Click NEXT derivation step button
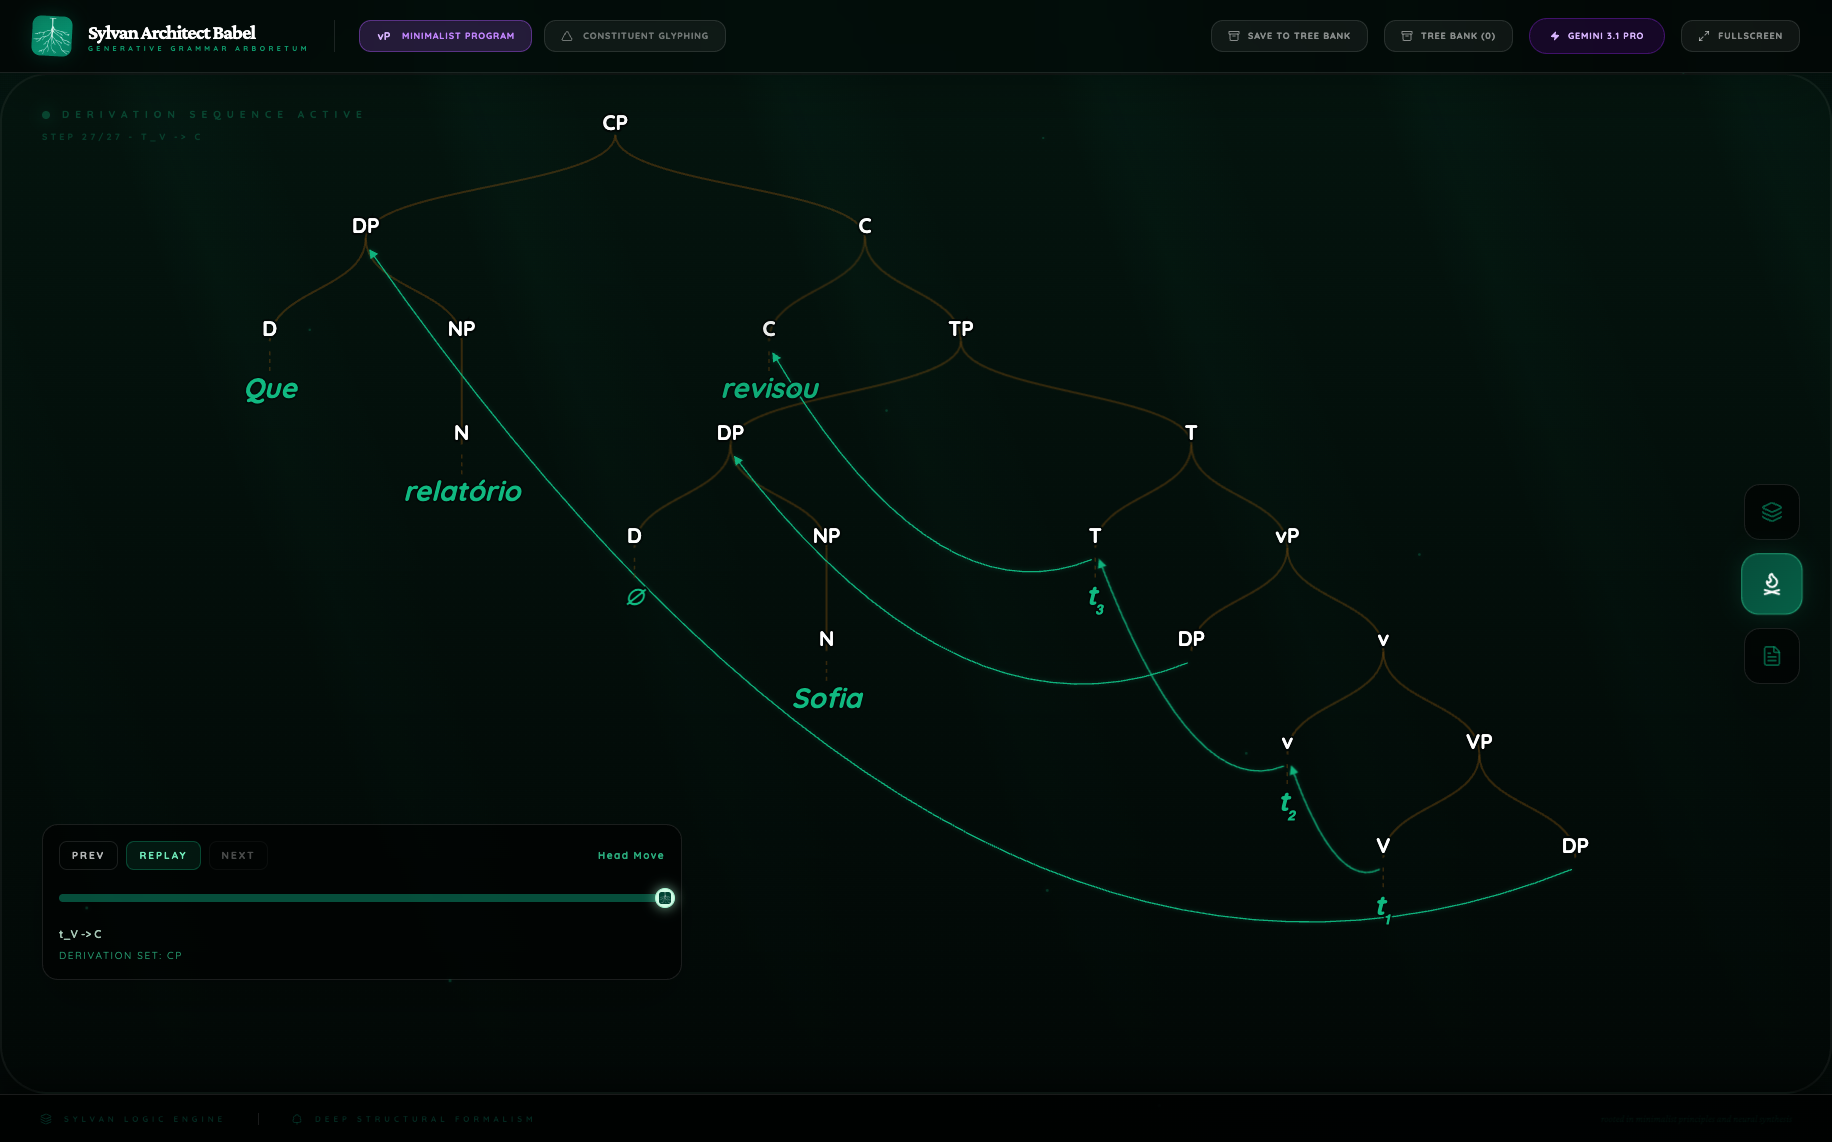Image resolution: width=1832 pixels, height=1142 pixels. click(237, 856)
